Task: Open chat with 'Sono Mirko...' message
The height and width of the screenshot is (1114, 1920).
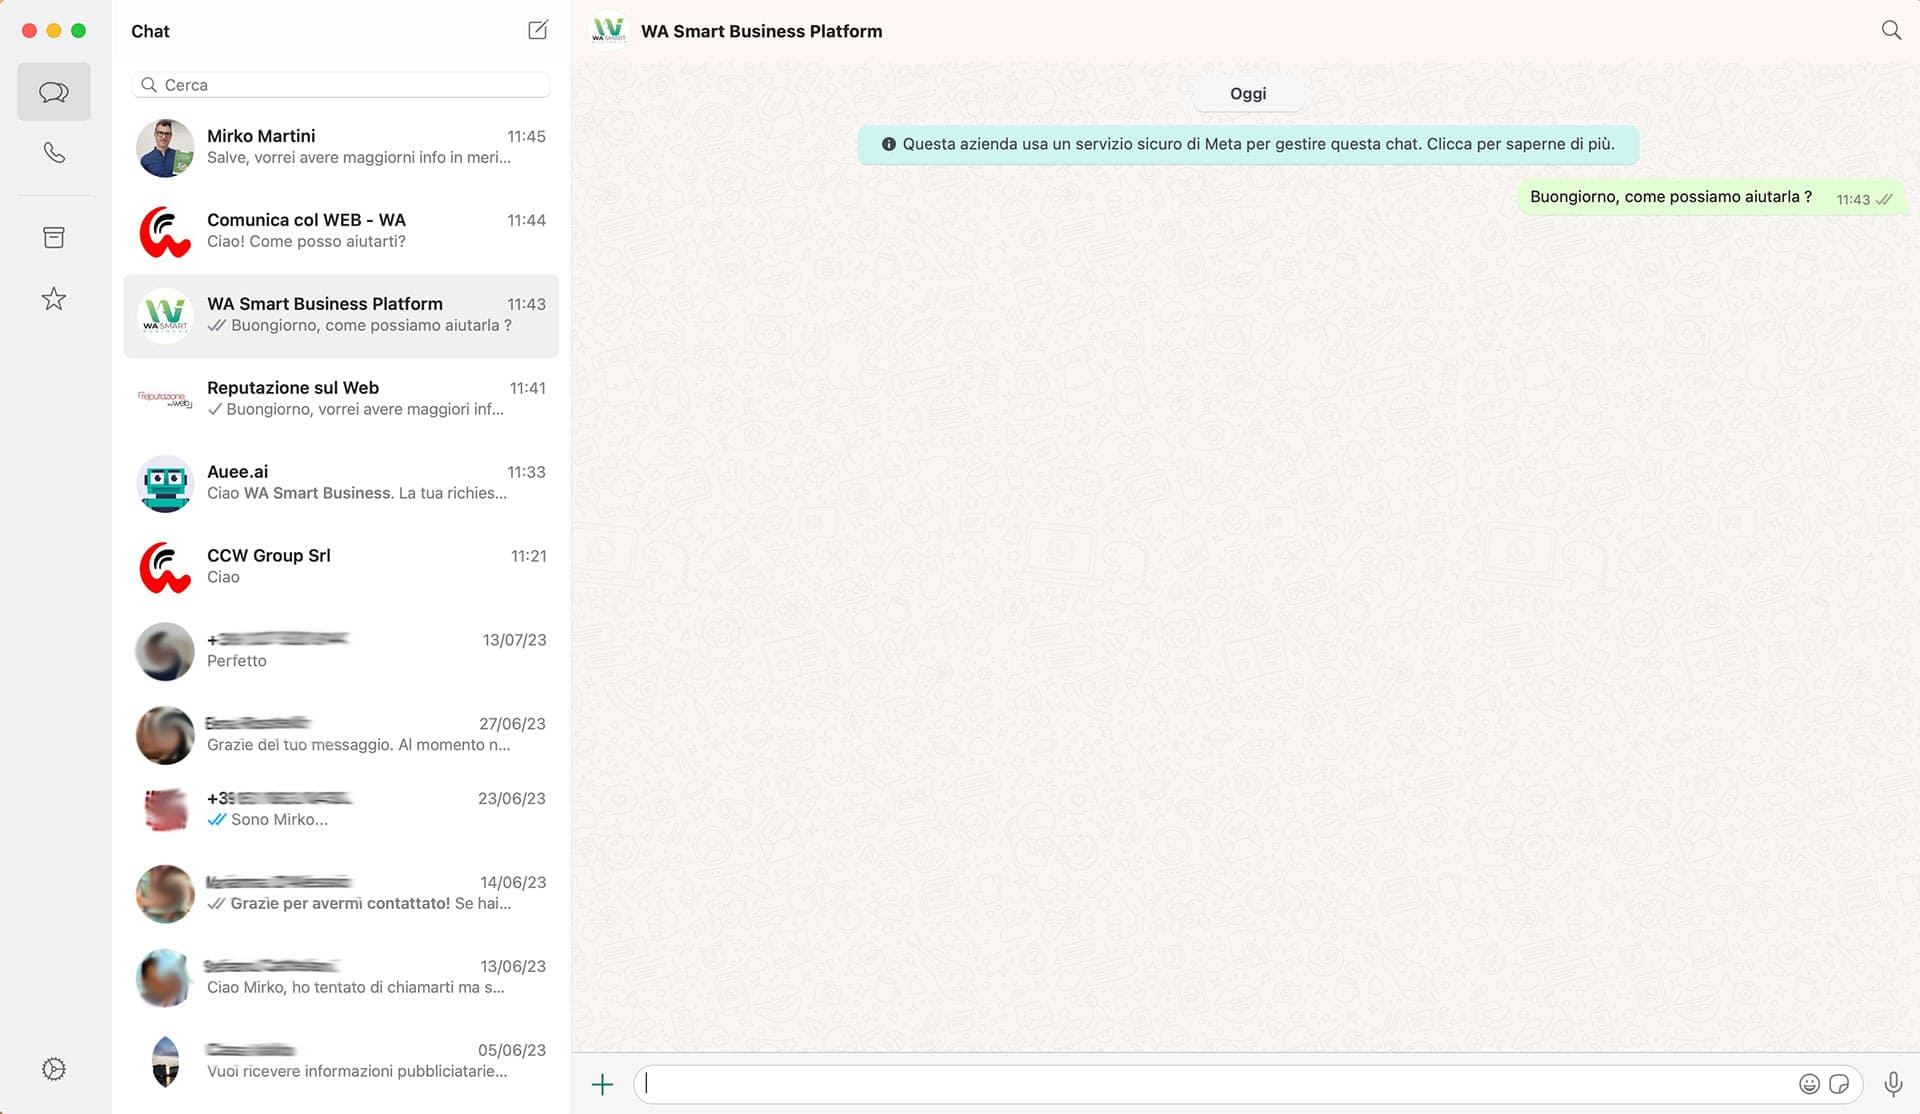Action: point(341,810)
